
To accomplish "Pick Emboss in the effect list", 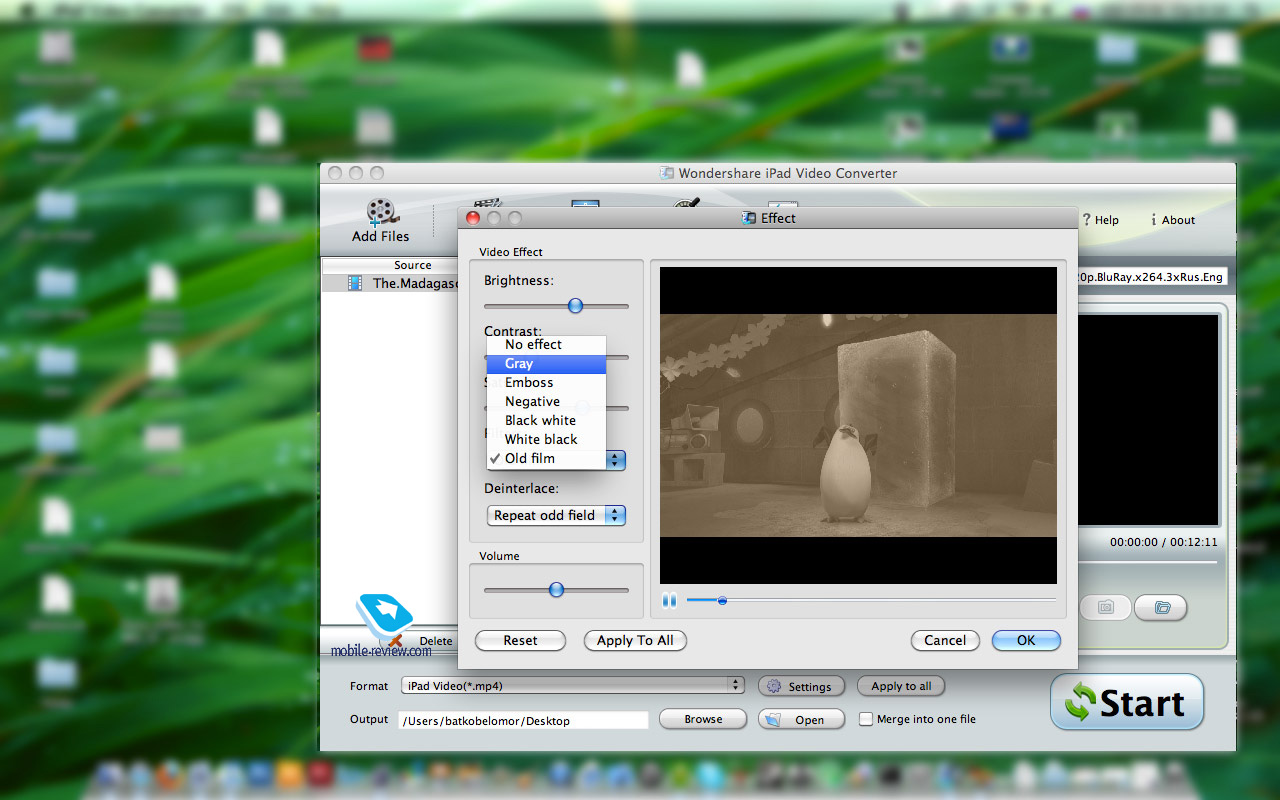I will [x=546, y=383].
